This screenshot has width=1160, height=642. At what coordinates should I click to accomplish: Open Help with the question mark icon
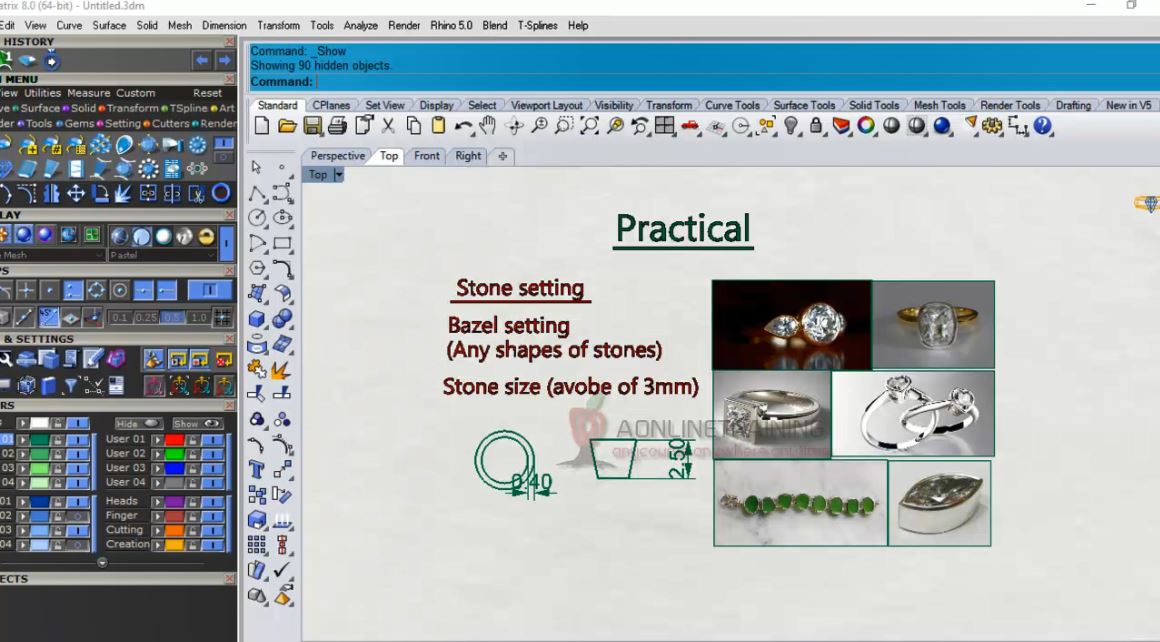pyautogui.click(x=1042, y=126)
